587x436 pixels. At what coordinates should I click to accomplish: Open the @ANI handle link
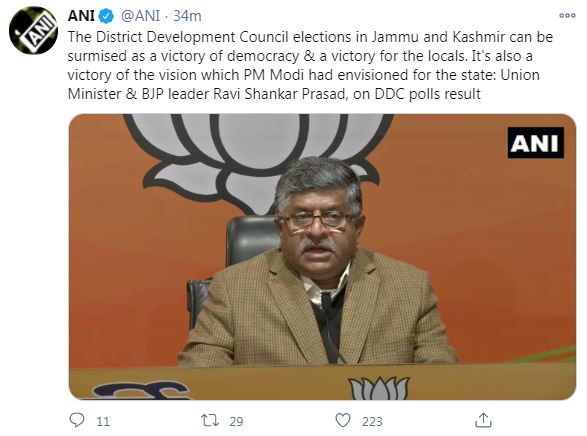click(x=140, y=16)
